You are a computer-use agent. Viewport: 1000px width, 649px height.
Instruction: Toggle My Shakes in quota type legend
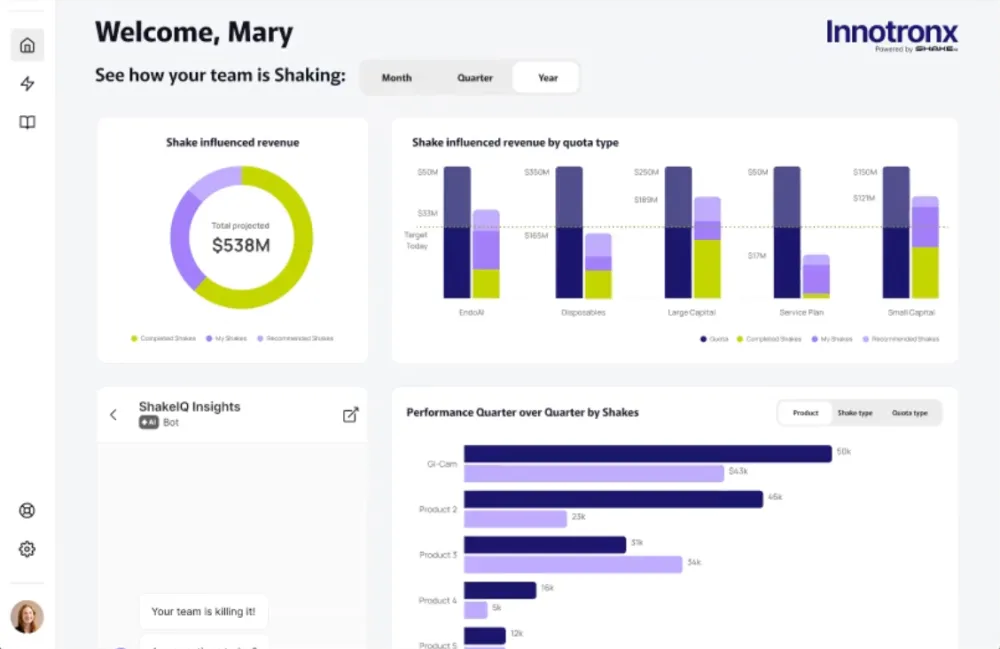point(832,339)
